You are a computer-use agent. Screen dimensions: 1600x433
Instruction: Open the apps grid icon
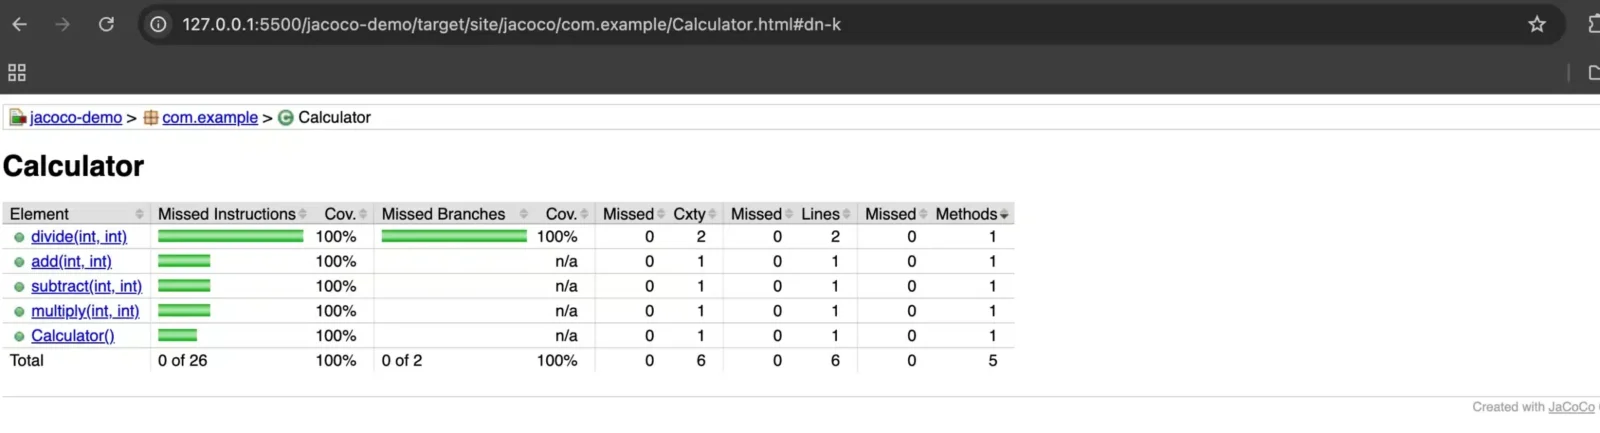click(x=17, y=73)
